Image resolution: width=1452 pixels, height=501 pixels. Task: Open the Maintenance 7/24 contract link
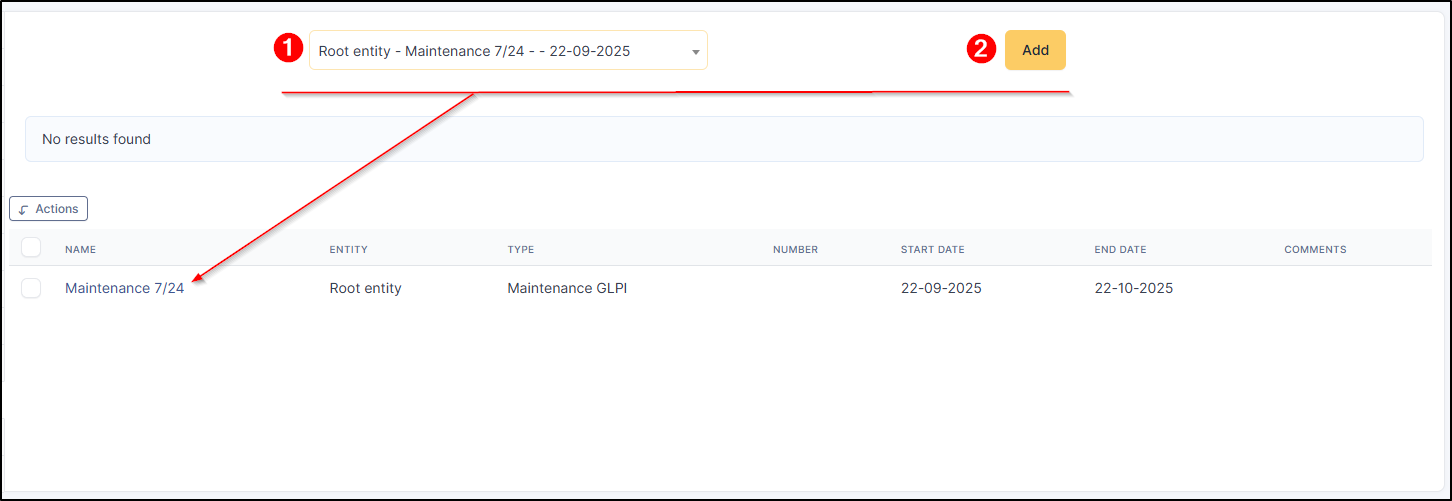pos(125,288)
